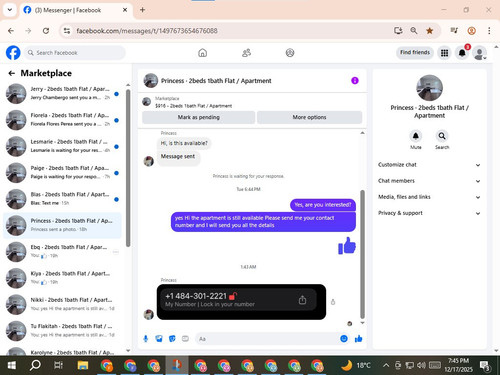
Task: Open the Fiorela conversation
Action: point(62,120)
